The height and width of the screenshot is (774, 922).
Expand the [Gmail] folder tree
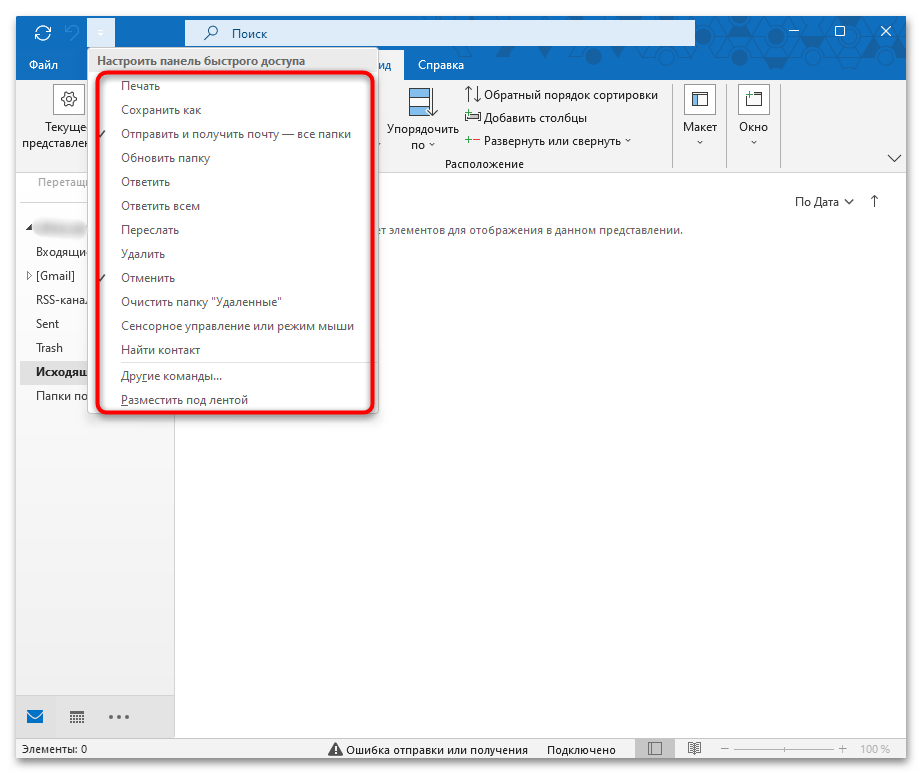pos(28,276)
